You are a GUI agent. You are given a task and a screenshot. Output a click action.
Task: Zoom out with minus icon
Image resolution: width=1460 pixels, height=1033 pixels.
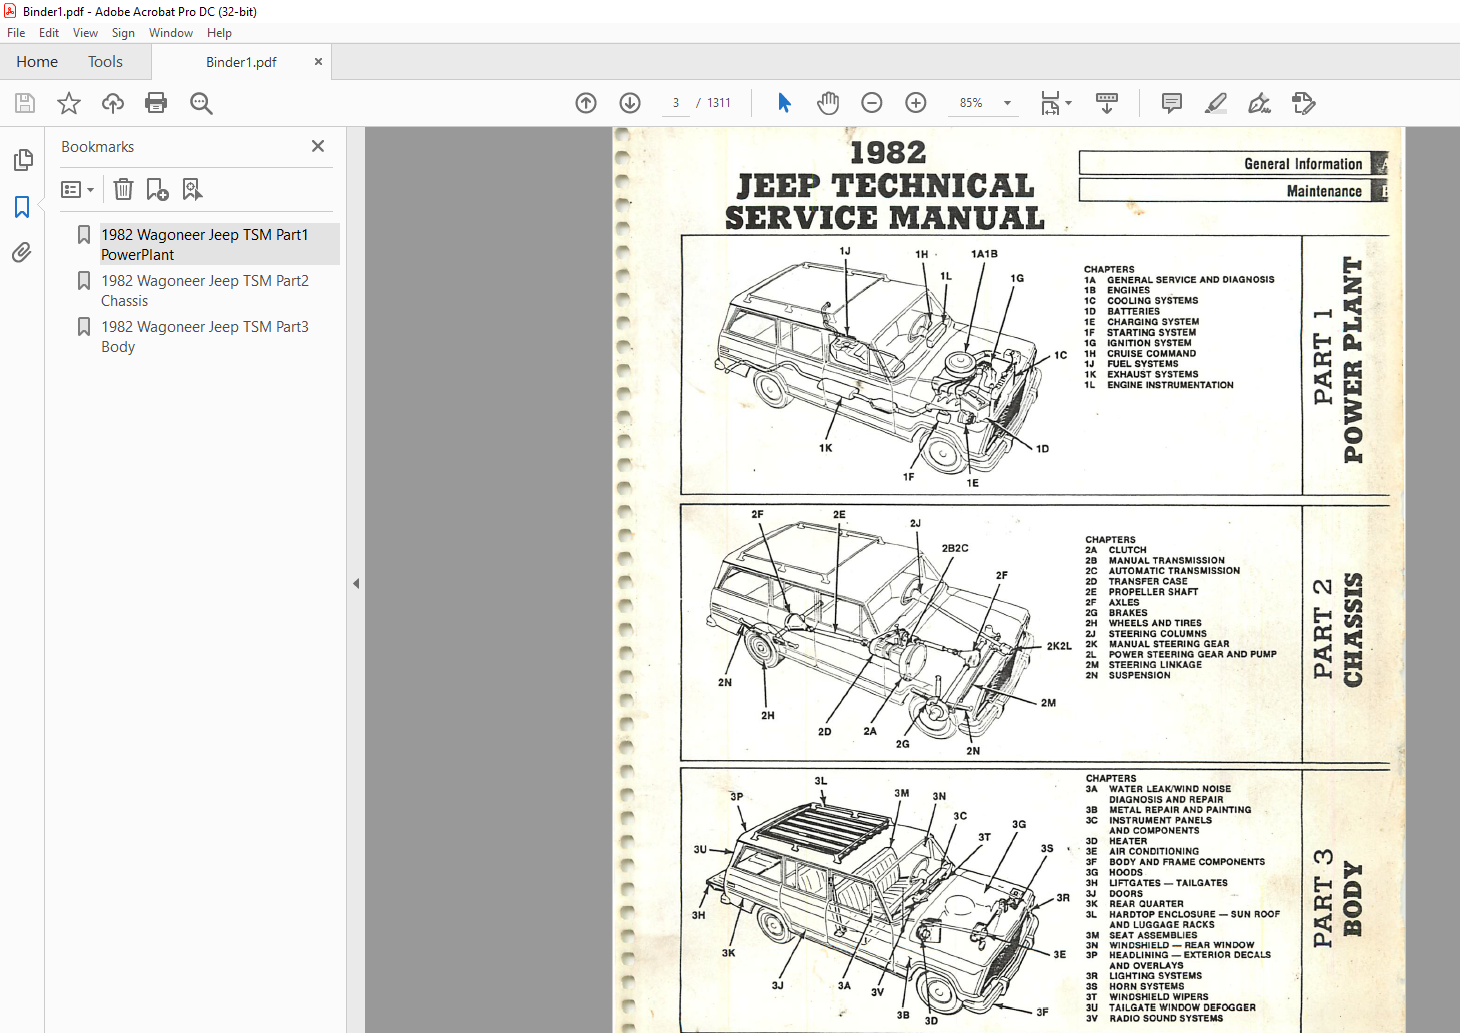(872, 103)
